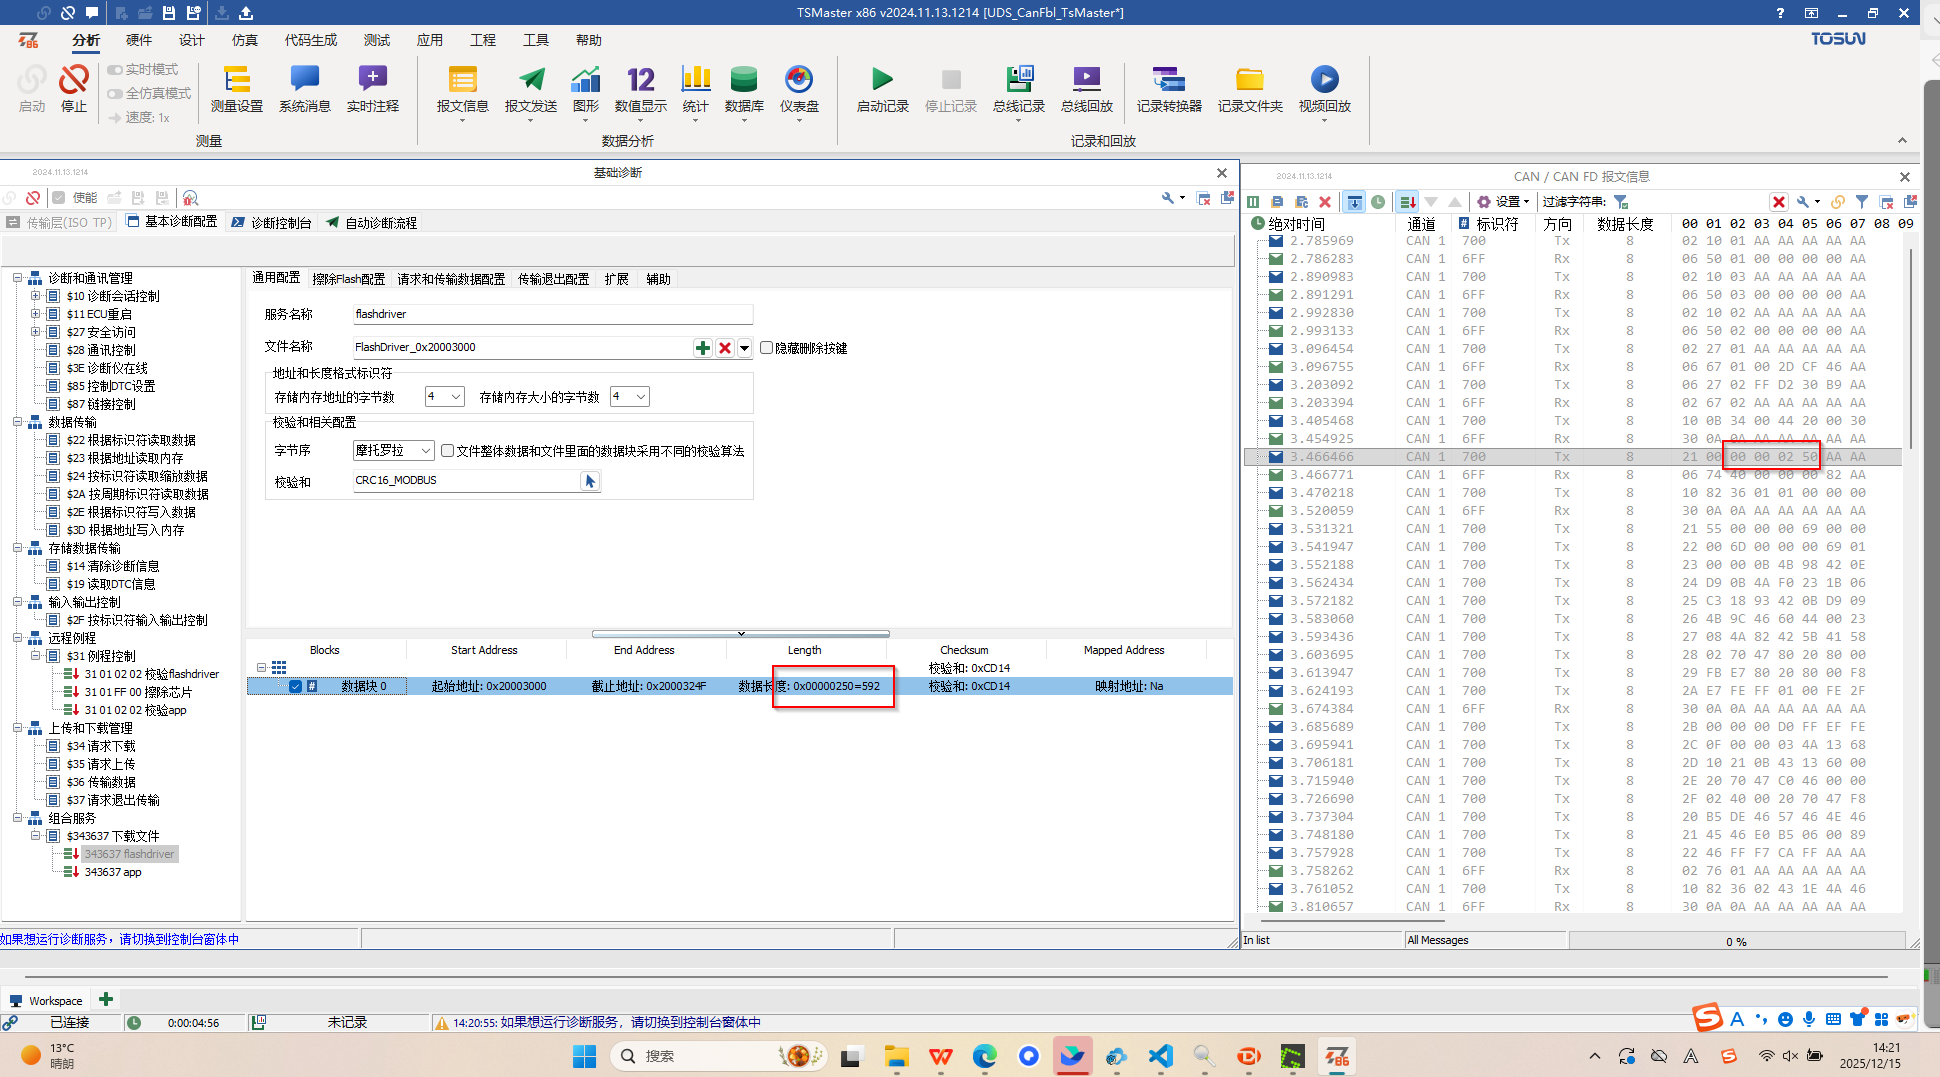Image resolution: width=1940 pixels, height=1077 pixels.
Task: Open the 仿真 menu tab
Action: (244, 40)
